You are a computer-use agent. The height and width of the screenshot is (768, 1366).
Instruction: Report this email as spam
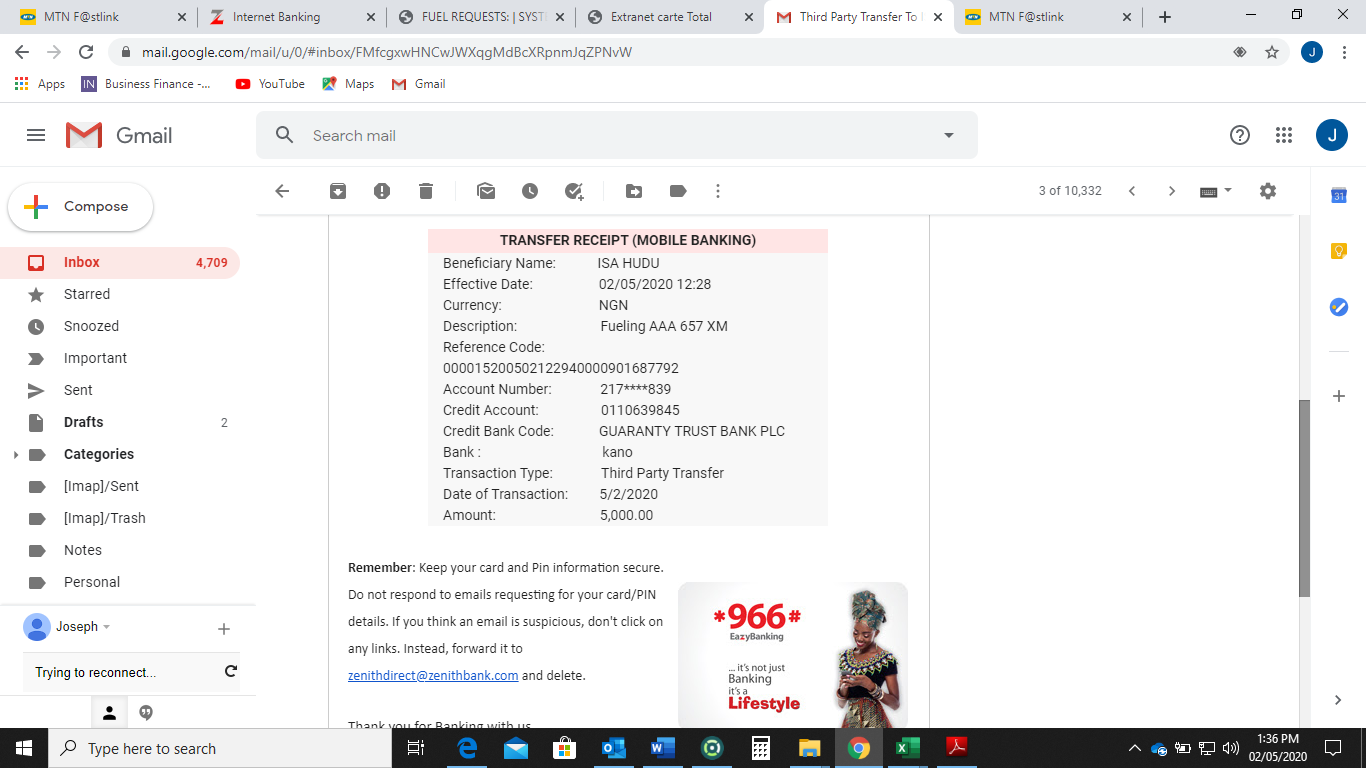click(382, 191)
